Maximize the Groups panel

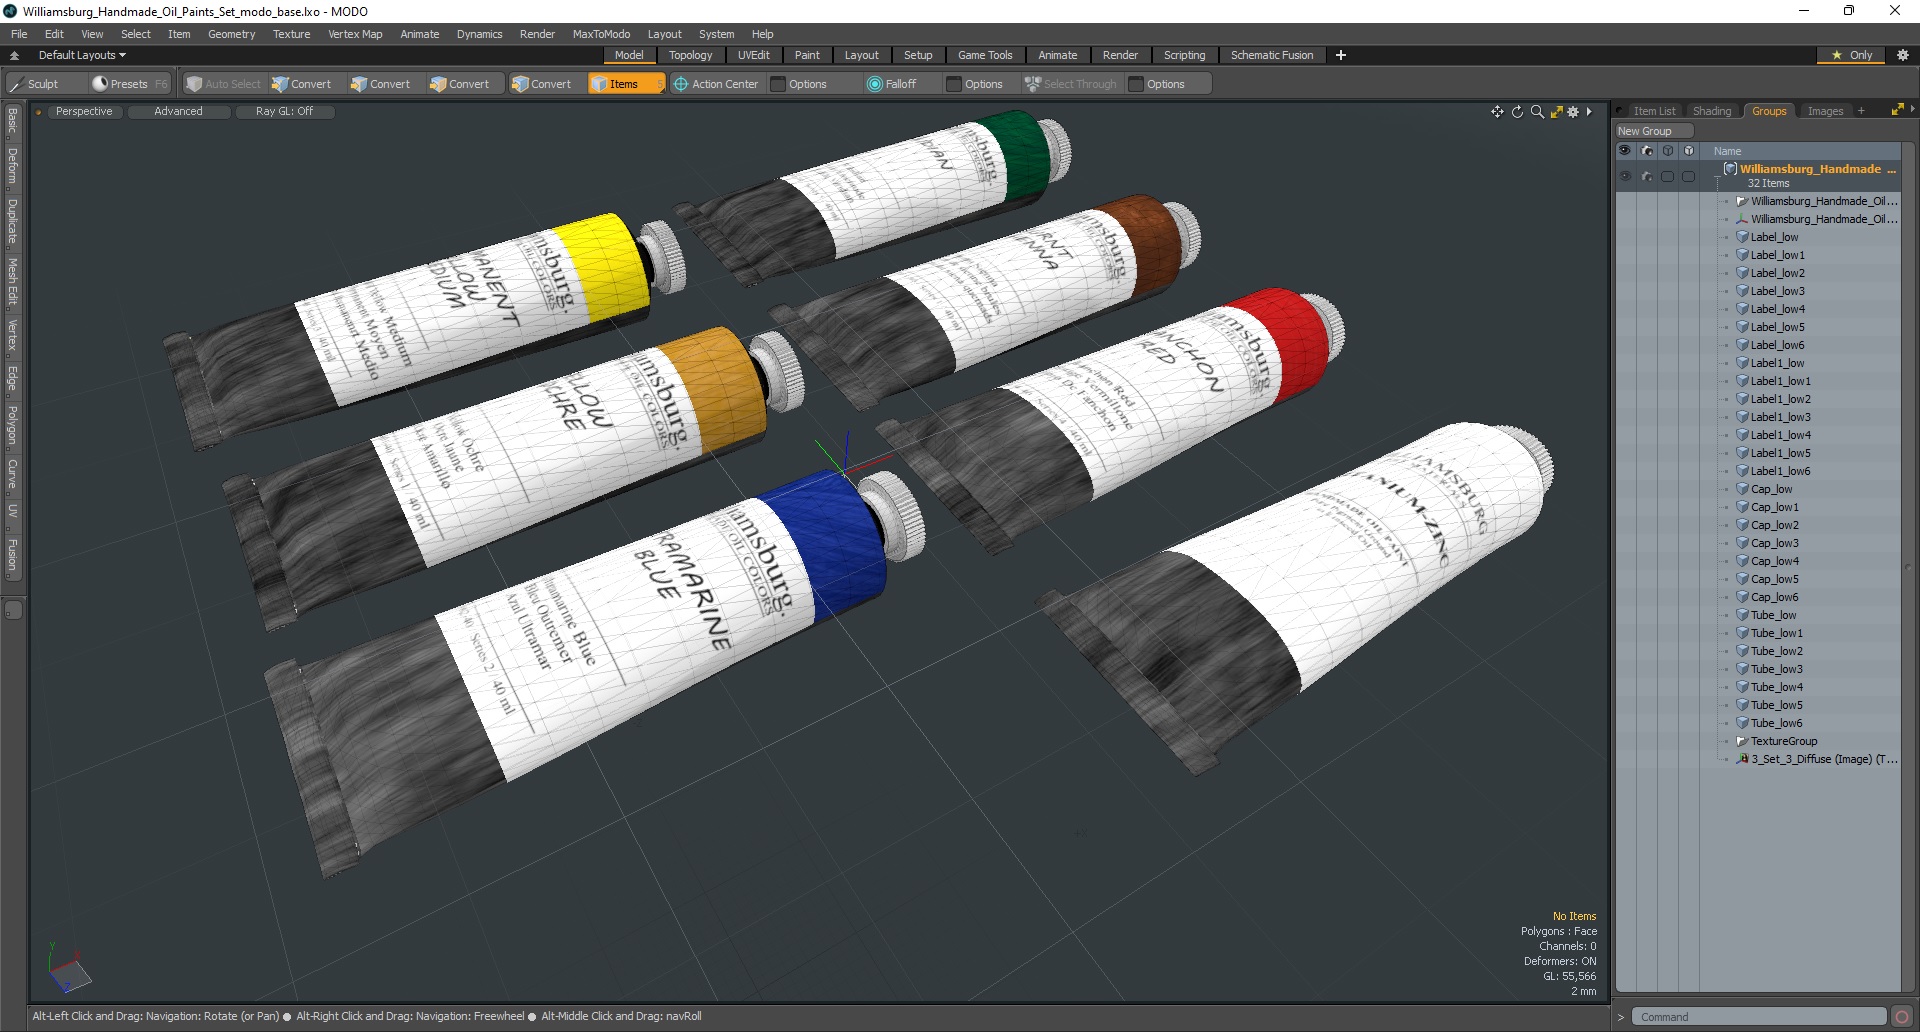click(x=1897, y=110)
